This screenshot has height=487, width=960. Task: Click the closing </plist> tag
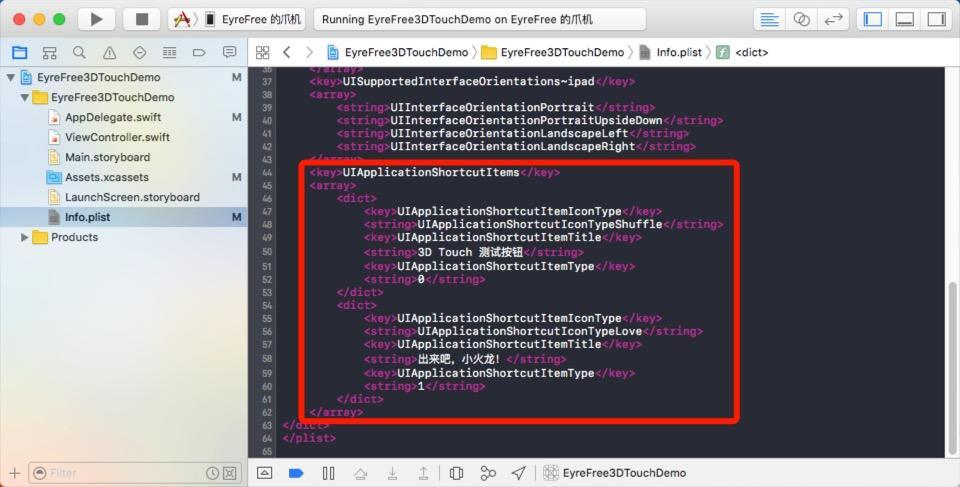309,438
